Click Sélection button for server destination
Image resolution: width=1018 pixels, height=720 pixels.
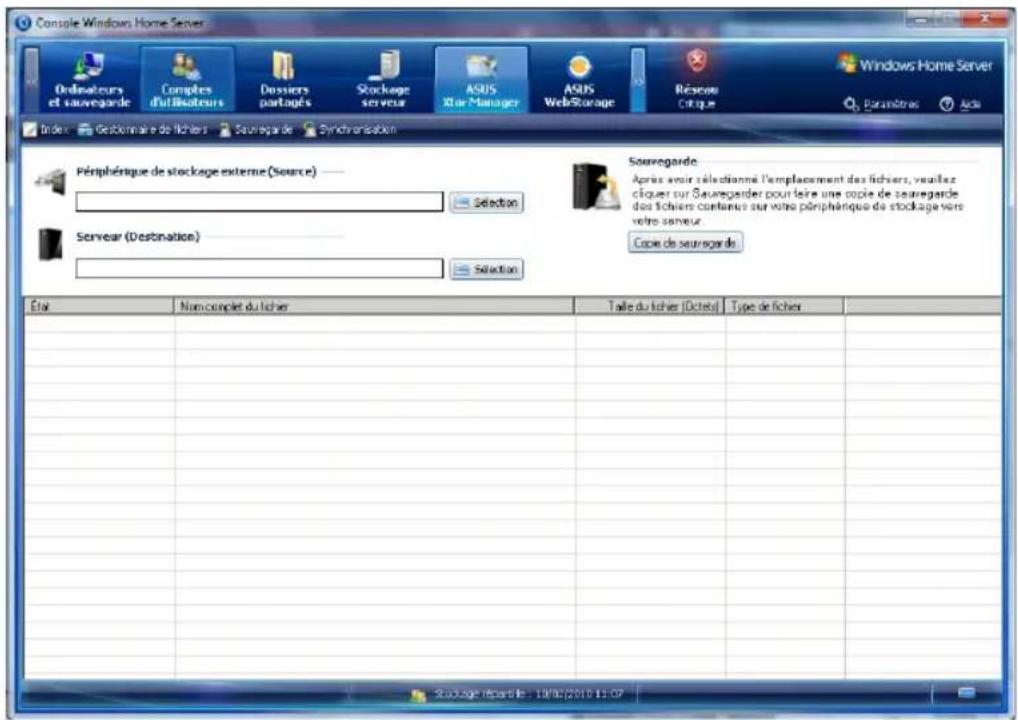(x=486, y=269)
